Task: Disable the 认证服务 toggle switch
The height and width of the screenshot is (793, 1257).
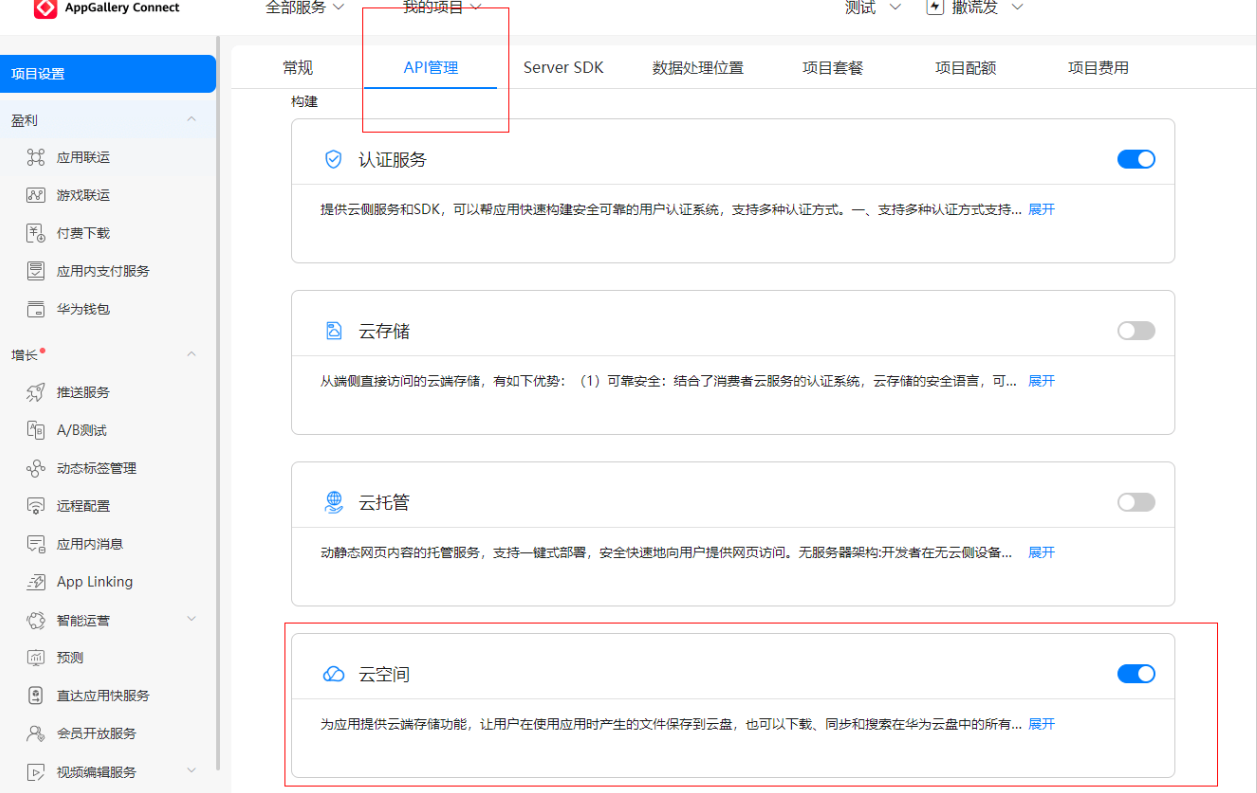Action: tap(1136, 159)
